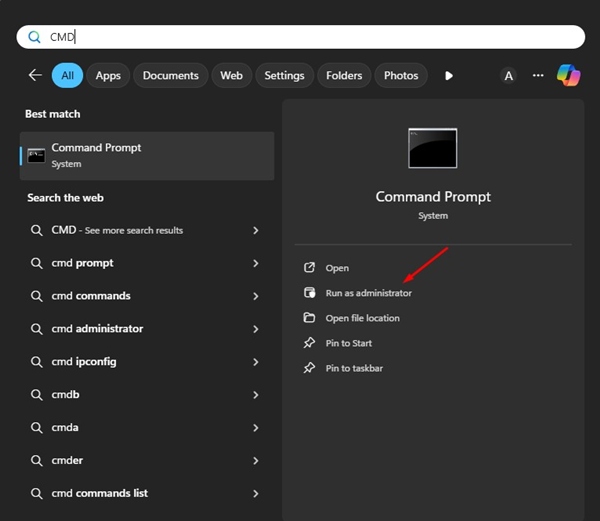Screen dimensions: 600x521
Task: Click into the CMD search input field
Action: pyautogui.click(x=300, y=37)
